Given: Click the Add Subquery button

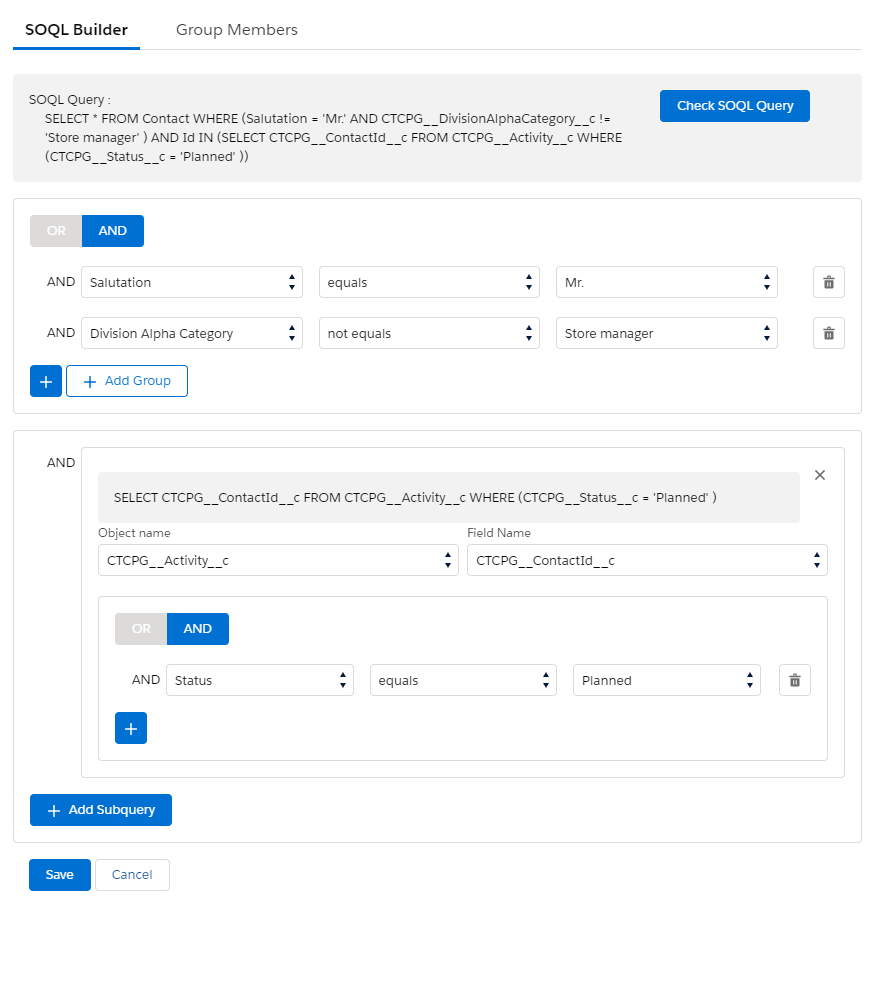Looking at the screenshot, I should pos(101,810).
